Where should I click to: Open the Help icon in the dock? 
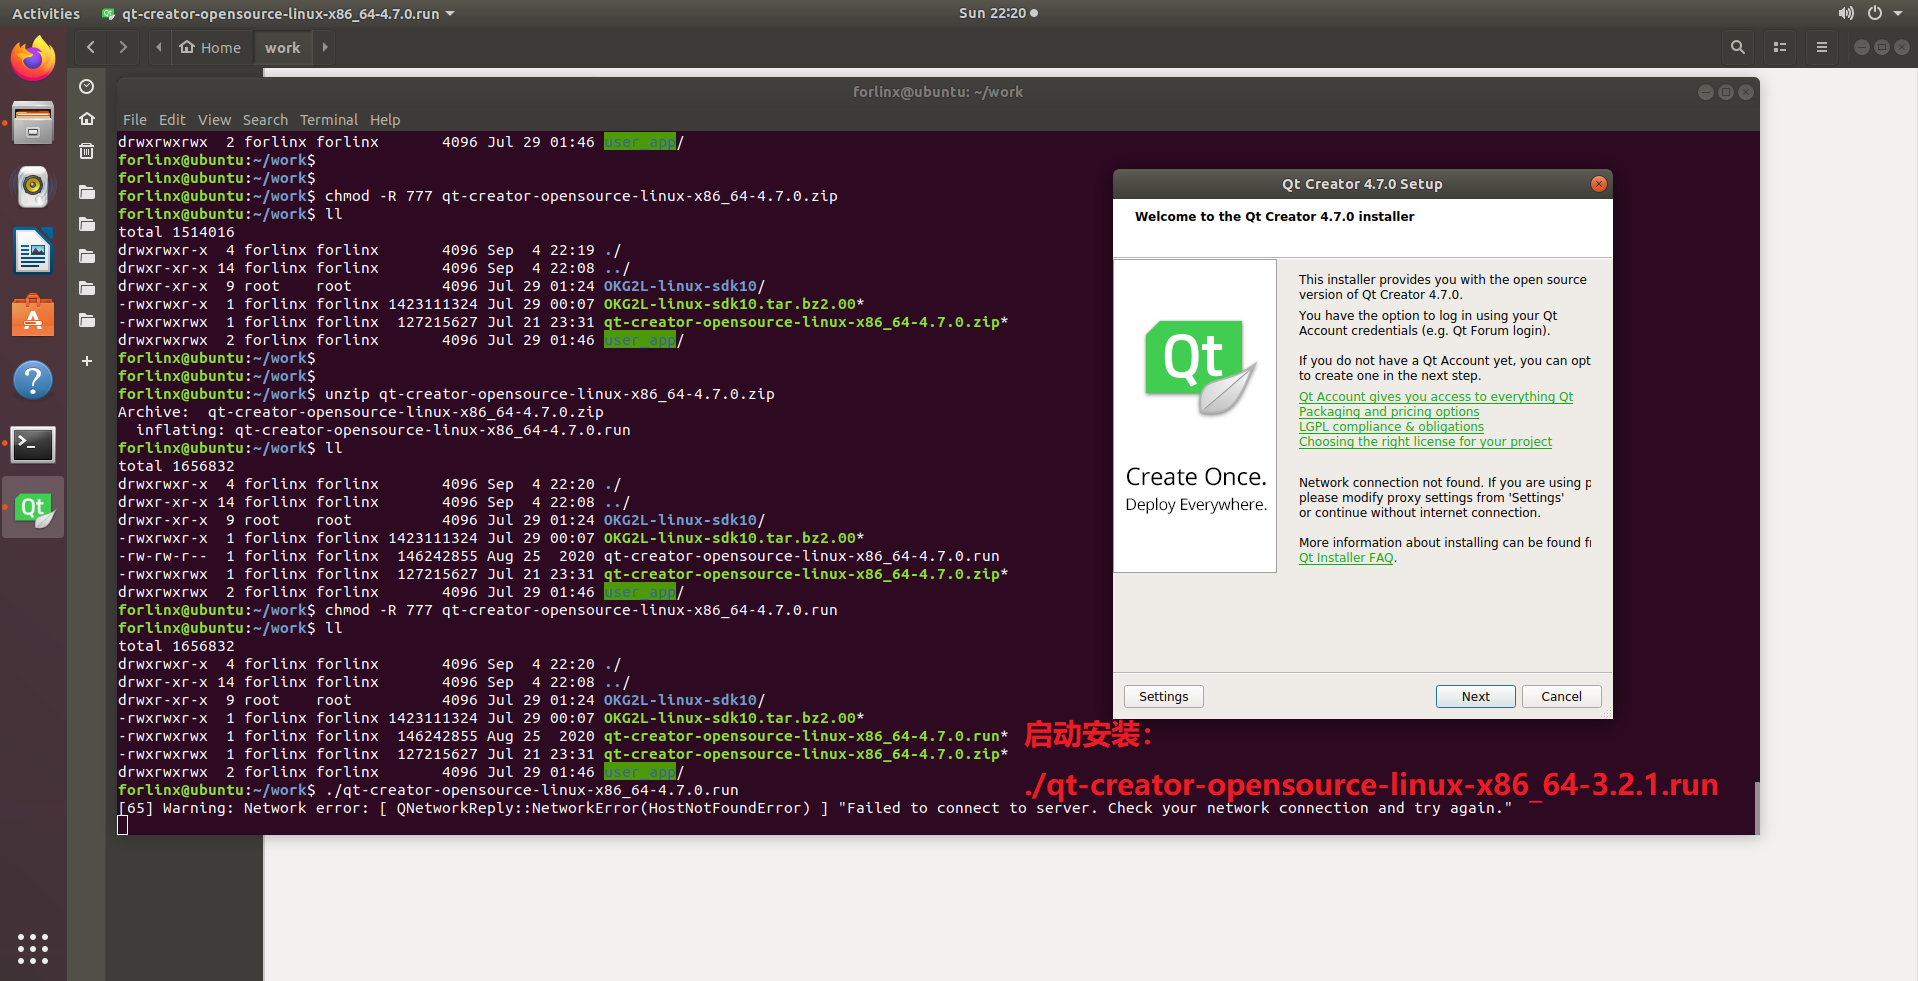point(33,380)
